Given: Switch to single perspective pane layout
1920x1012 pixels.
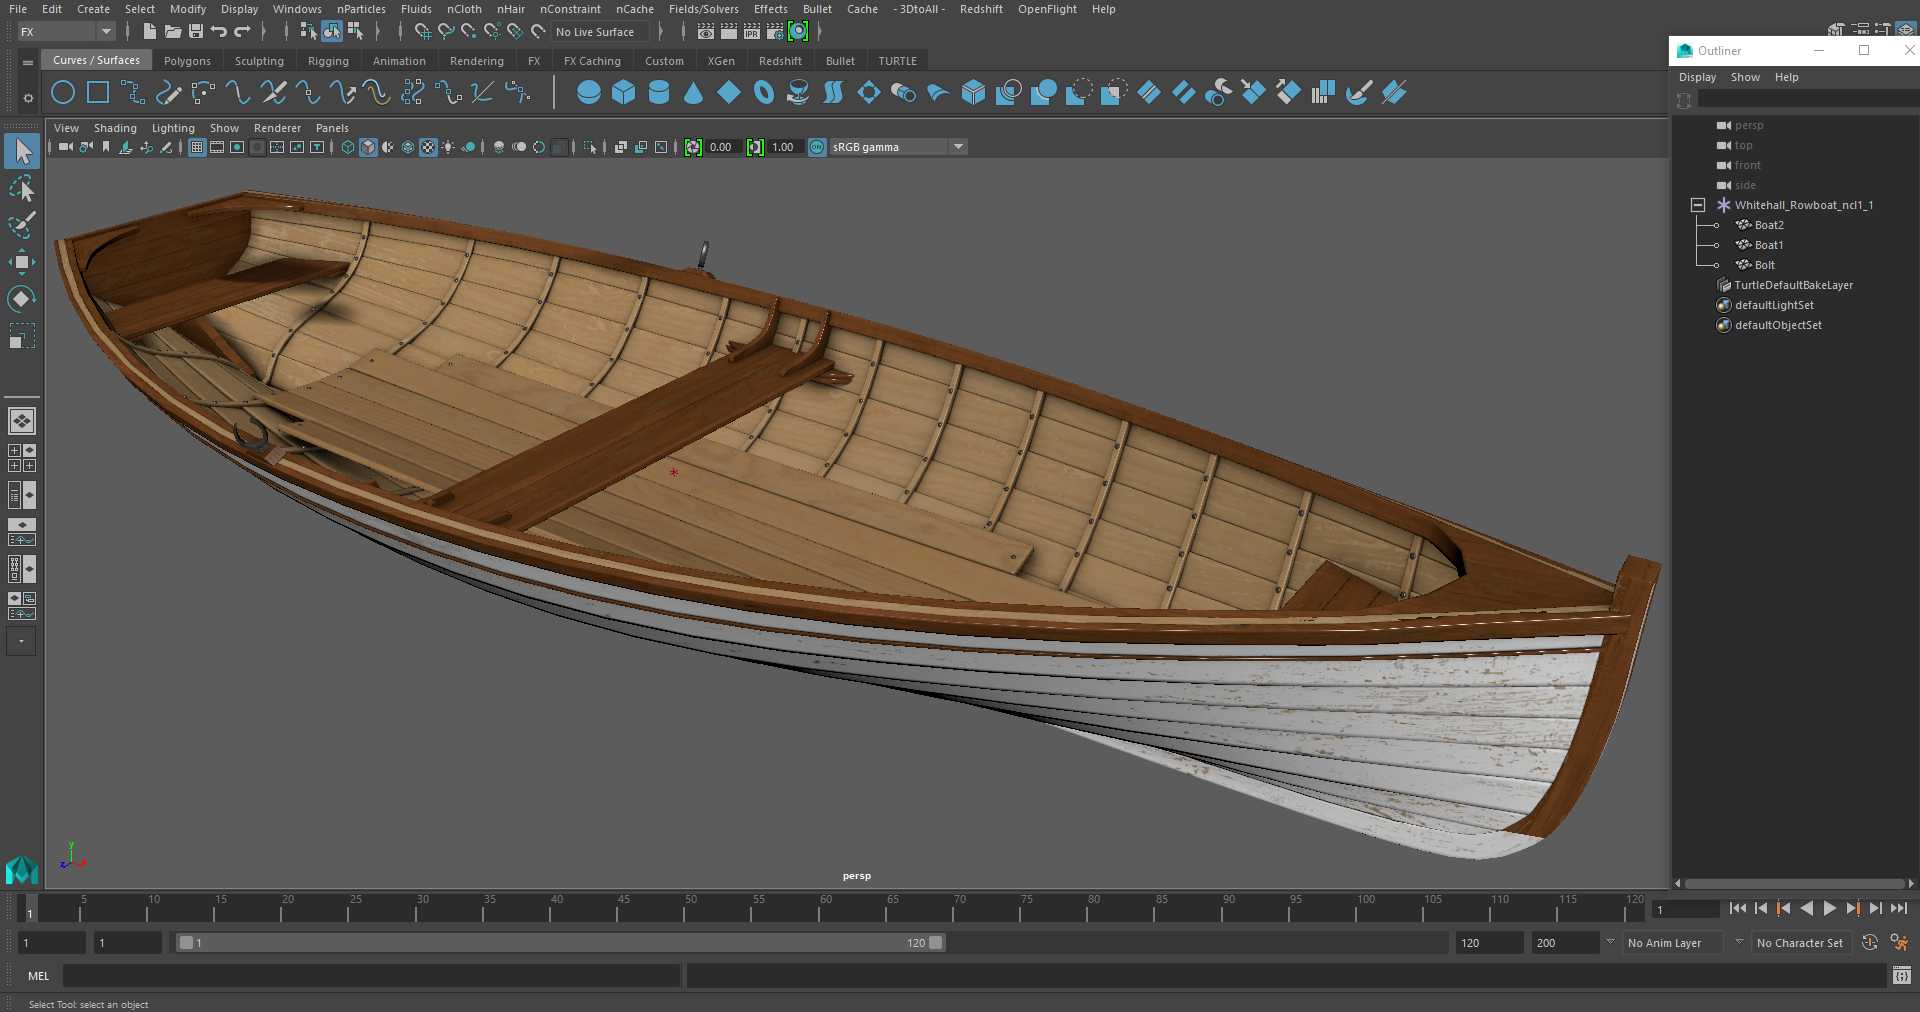Looking at the screenshot, I should click(22, 421).
